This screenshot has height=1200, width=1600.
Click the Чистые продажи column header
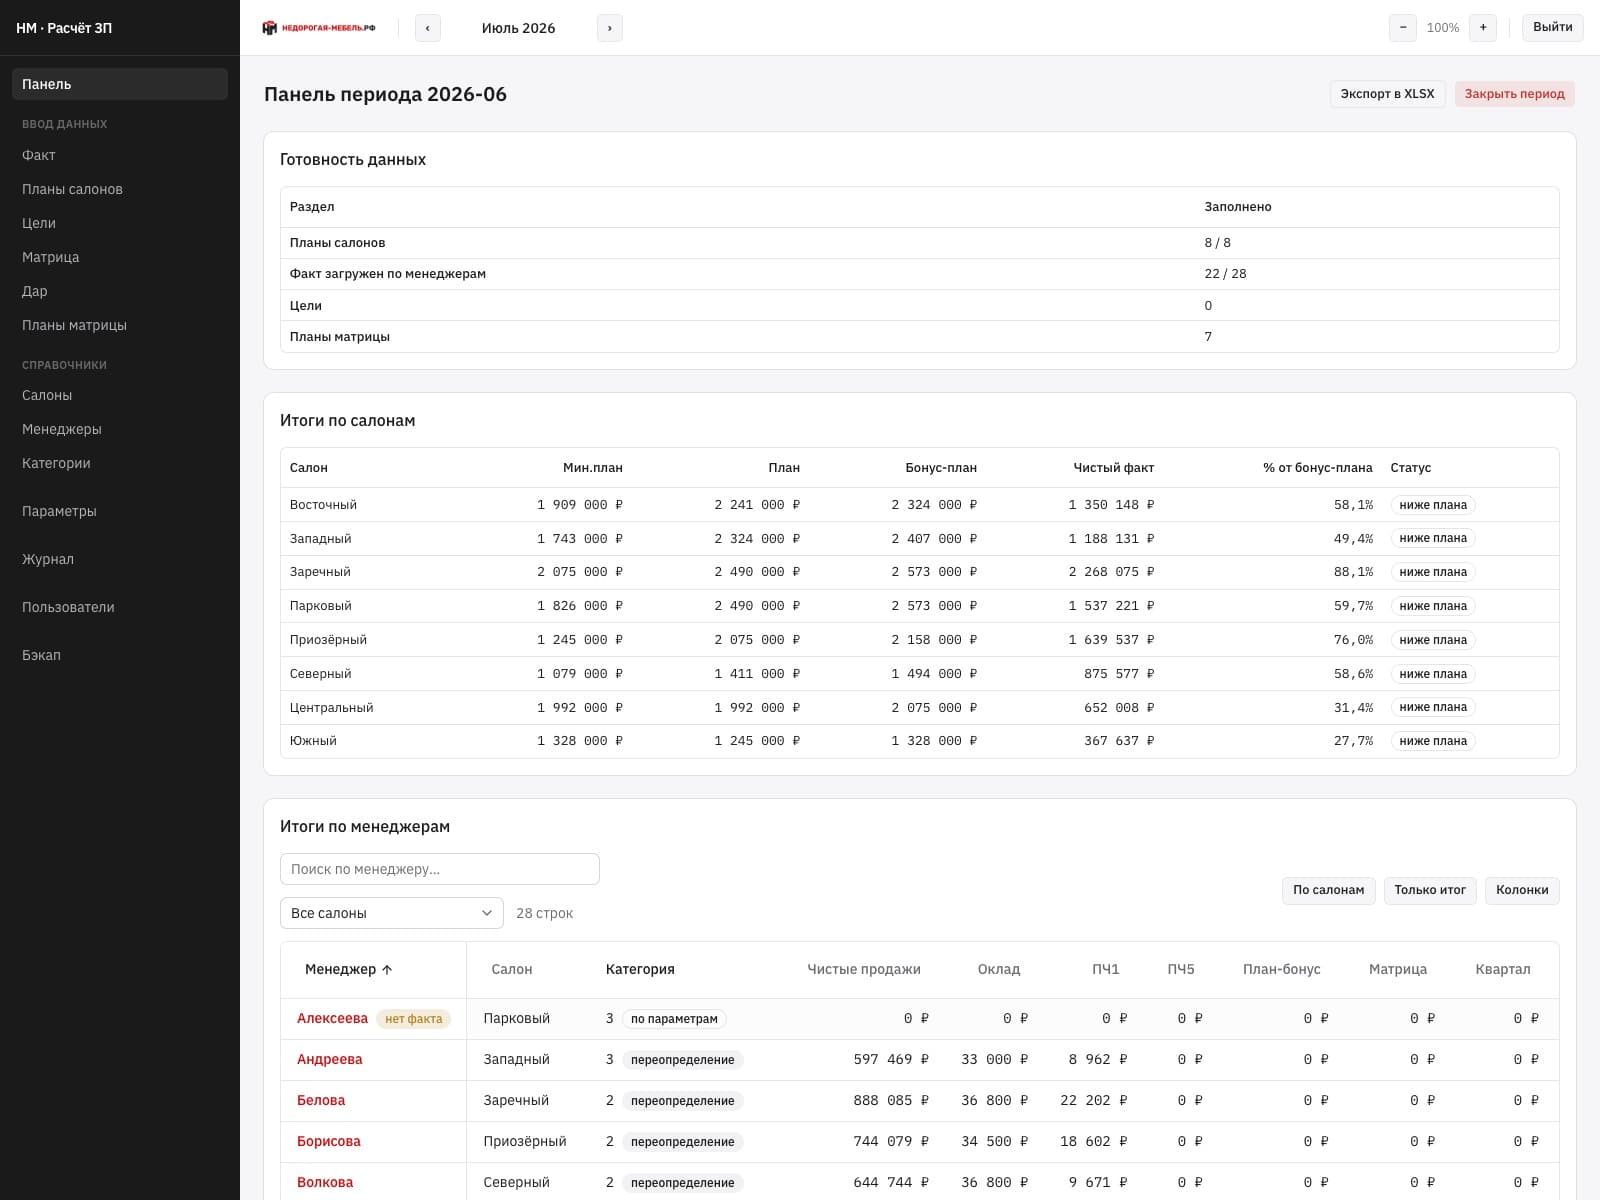click(864, 969)
